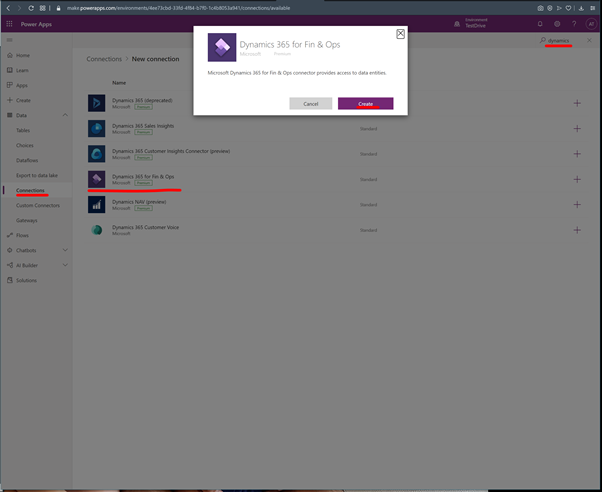Viewport: 602px width, 492px height.
Task: Select 'Dynamics 365 Customer Voice' name text
Action: point(146,227)
